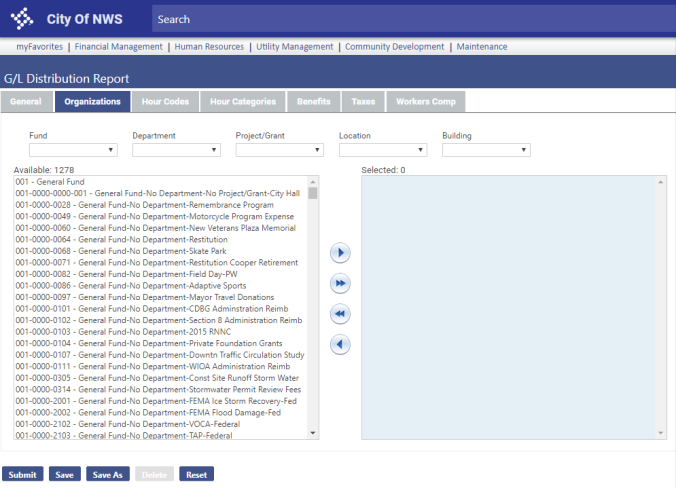Click the Submit button
676x488 pixels.
[22, 474]
